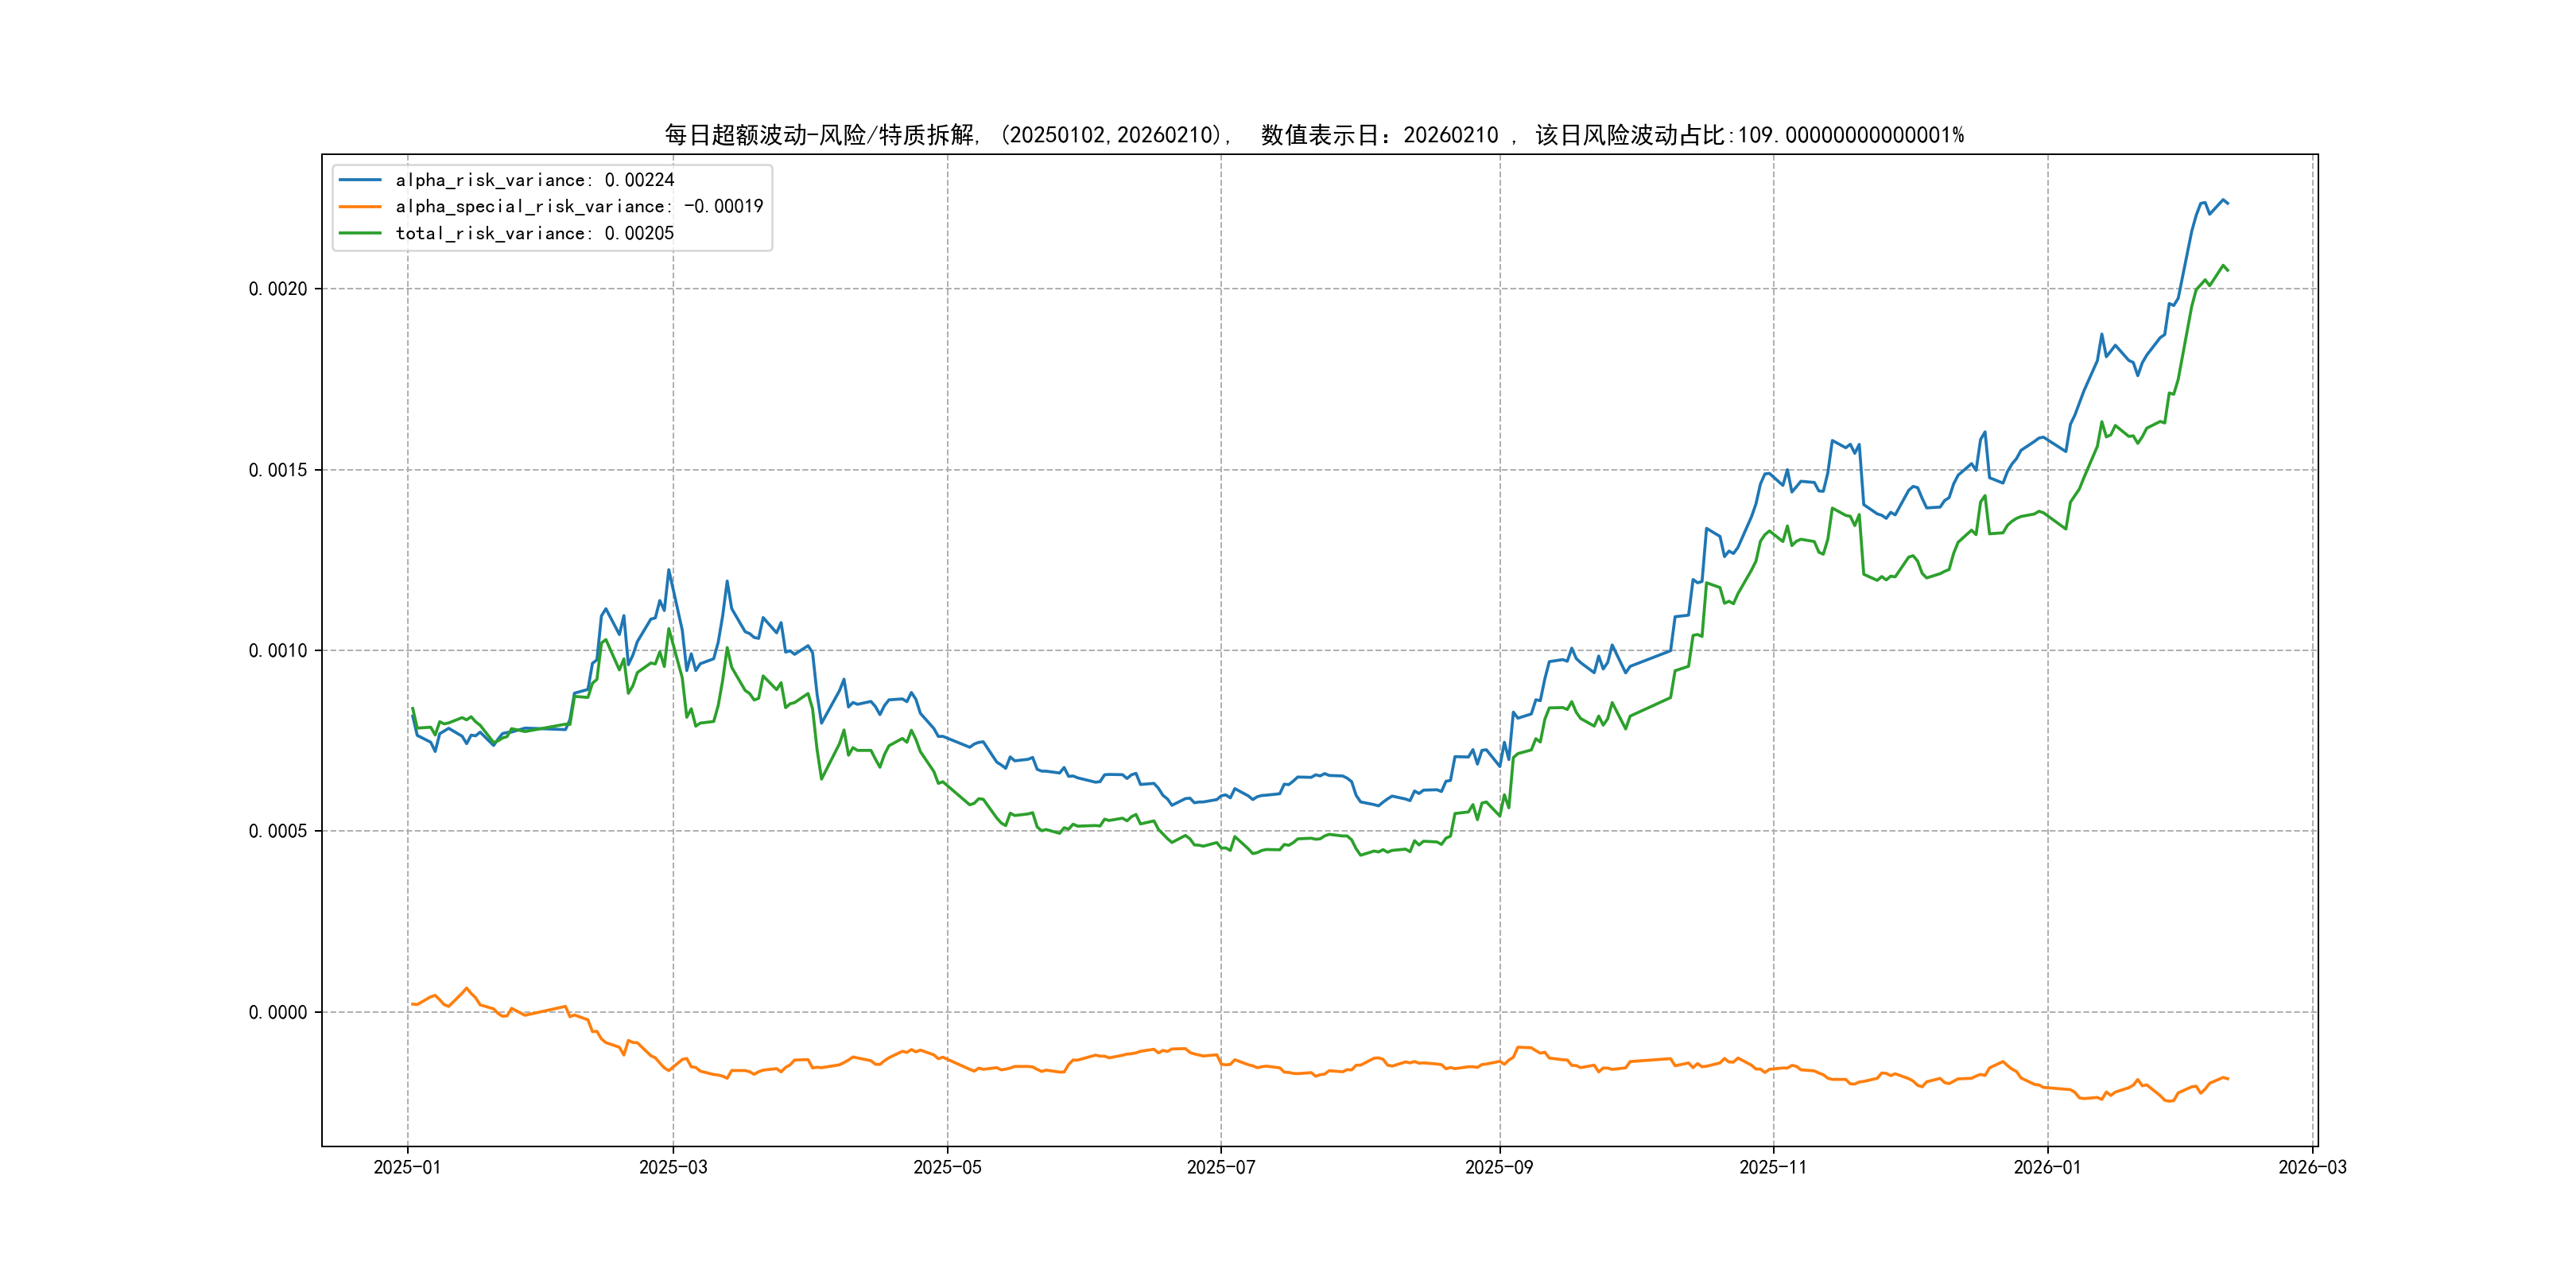Viewport: 2576px width, 1288px height.
Task: Click the 2026-03 x-axis tick label
Action: tap(2312, 1167)
